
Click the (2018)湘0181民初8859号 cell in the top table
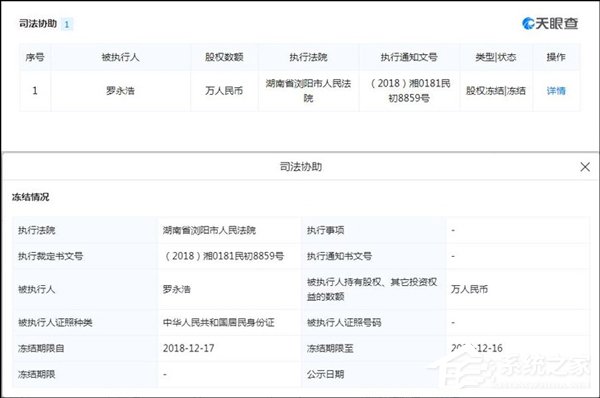[x=409, y=91]
